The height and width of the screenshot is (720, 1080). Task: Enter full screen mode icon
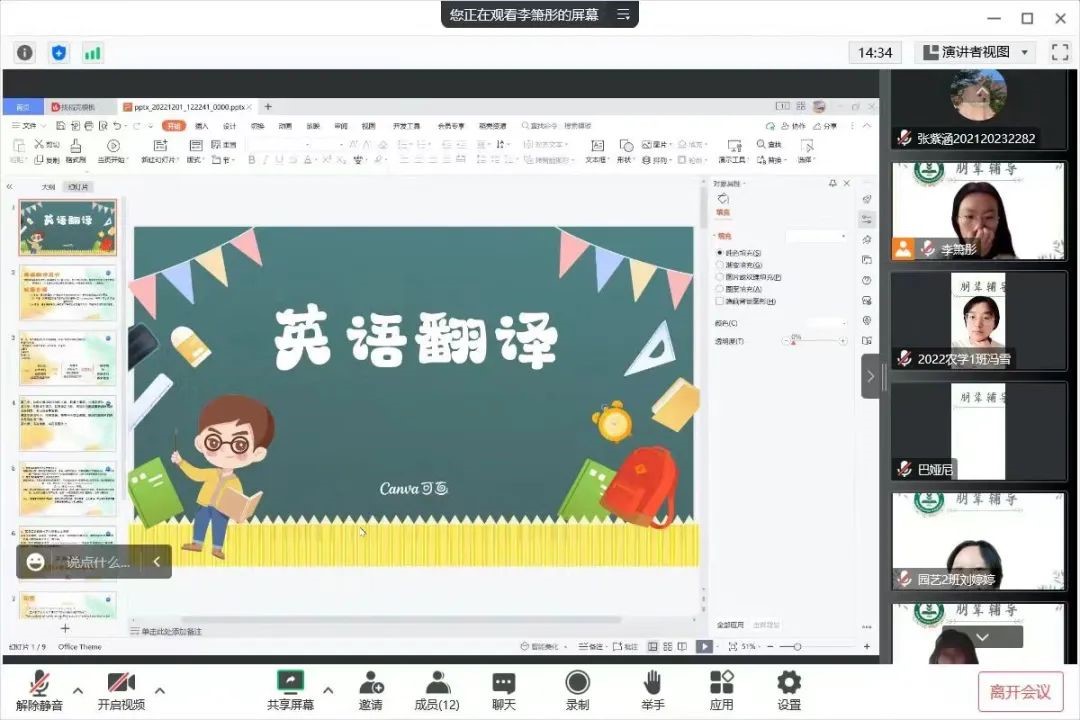[x=1059, y=53]
